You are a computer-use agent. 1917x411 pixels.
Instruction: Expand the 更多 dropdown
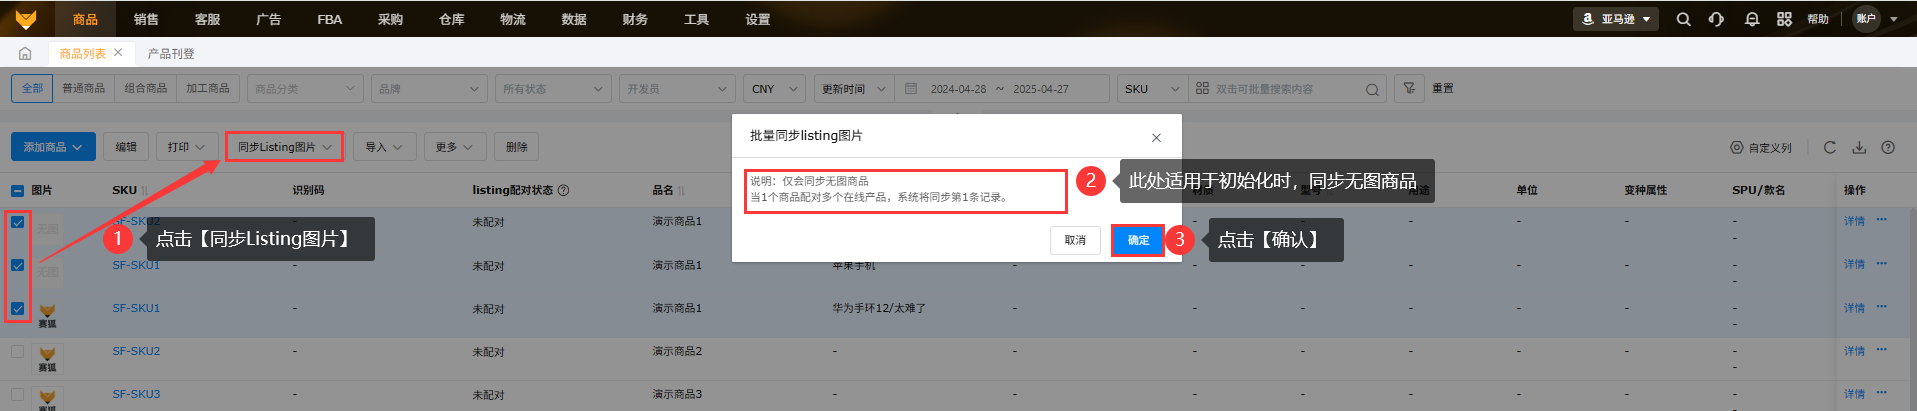pyautogui.click(x=454, y=147)
